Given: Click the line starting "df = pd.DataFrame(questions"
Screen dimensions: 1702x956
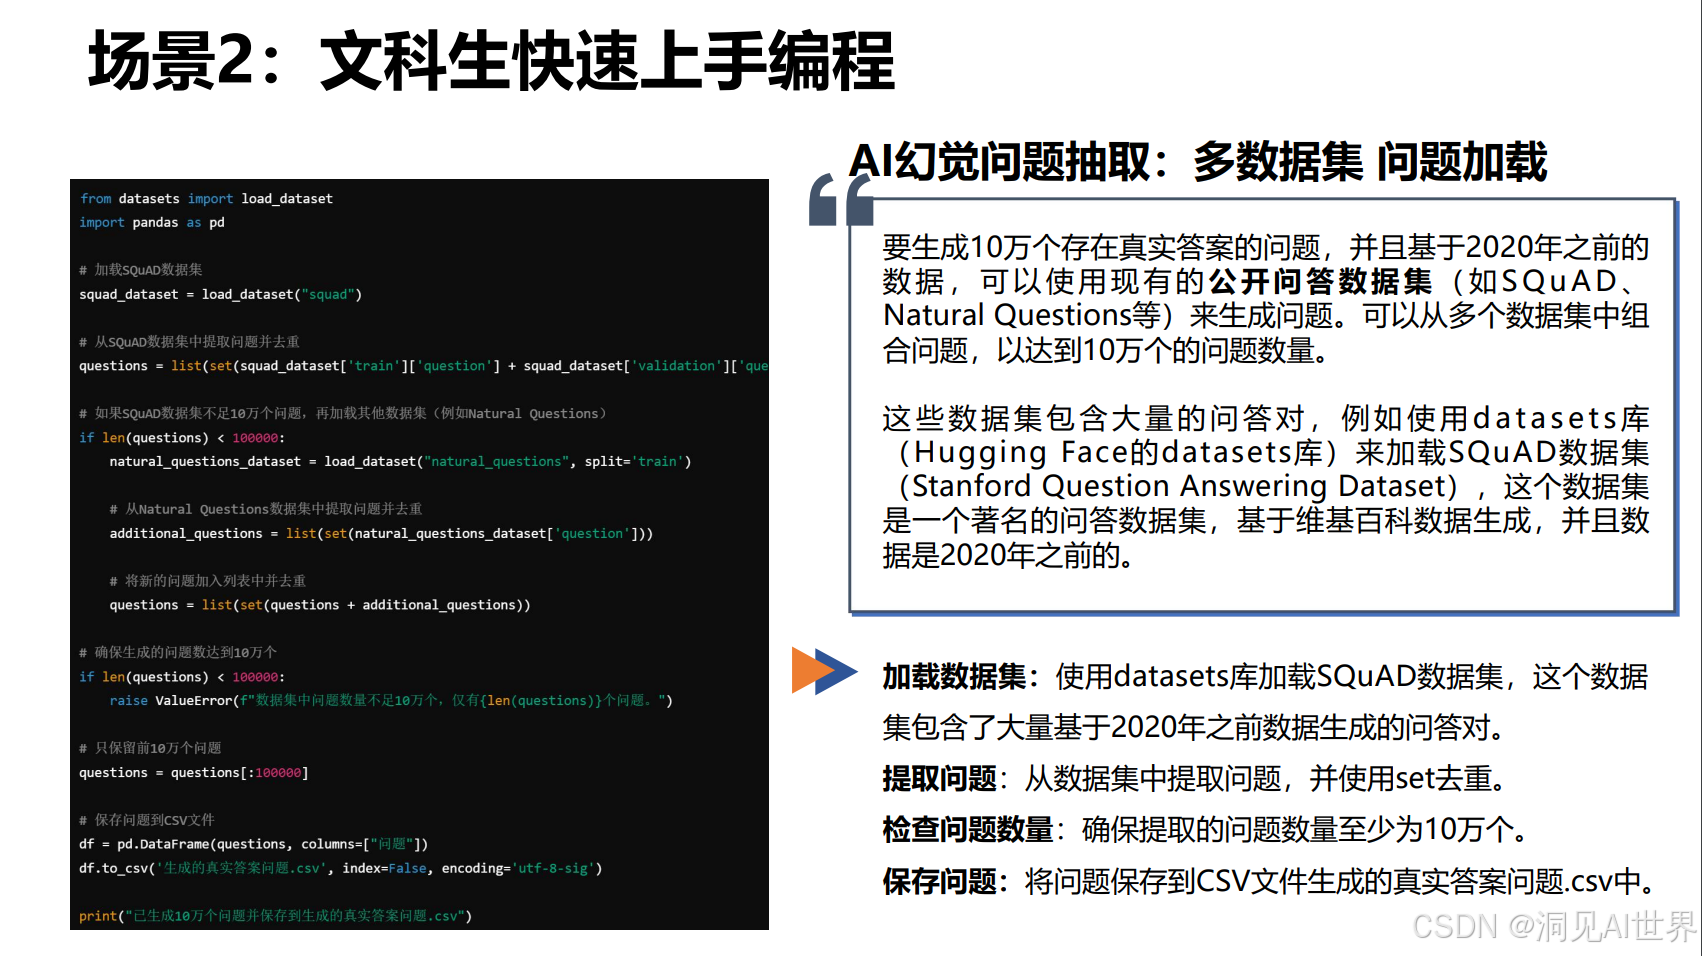Looking at the screenshot, I should [254, 844].
